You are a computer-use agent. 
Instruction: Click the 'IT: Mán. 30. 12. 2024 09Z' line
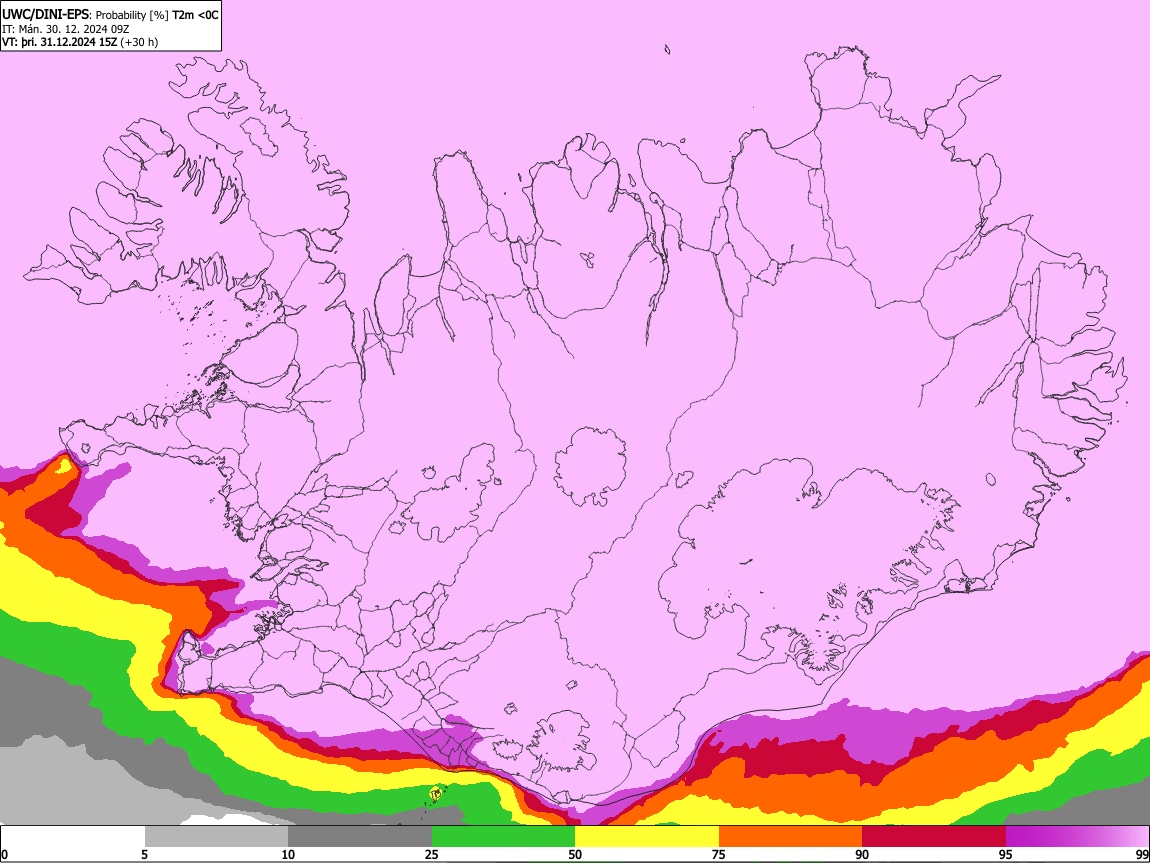click(x=66, y=29)
